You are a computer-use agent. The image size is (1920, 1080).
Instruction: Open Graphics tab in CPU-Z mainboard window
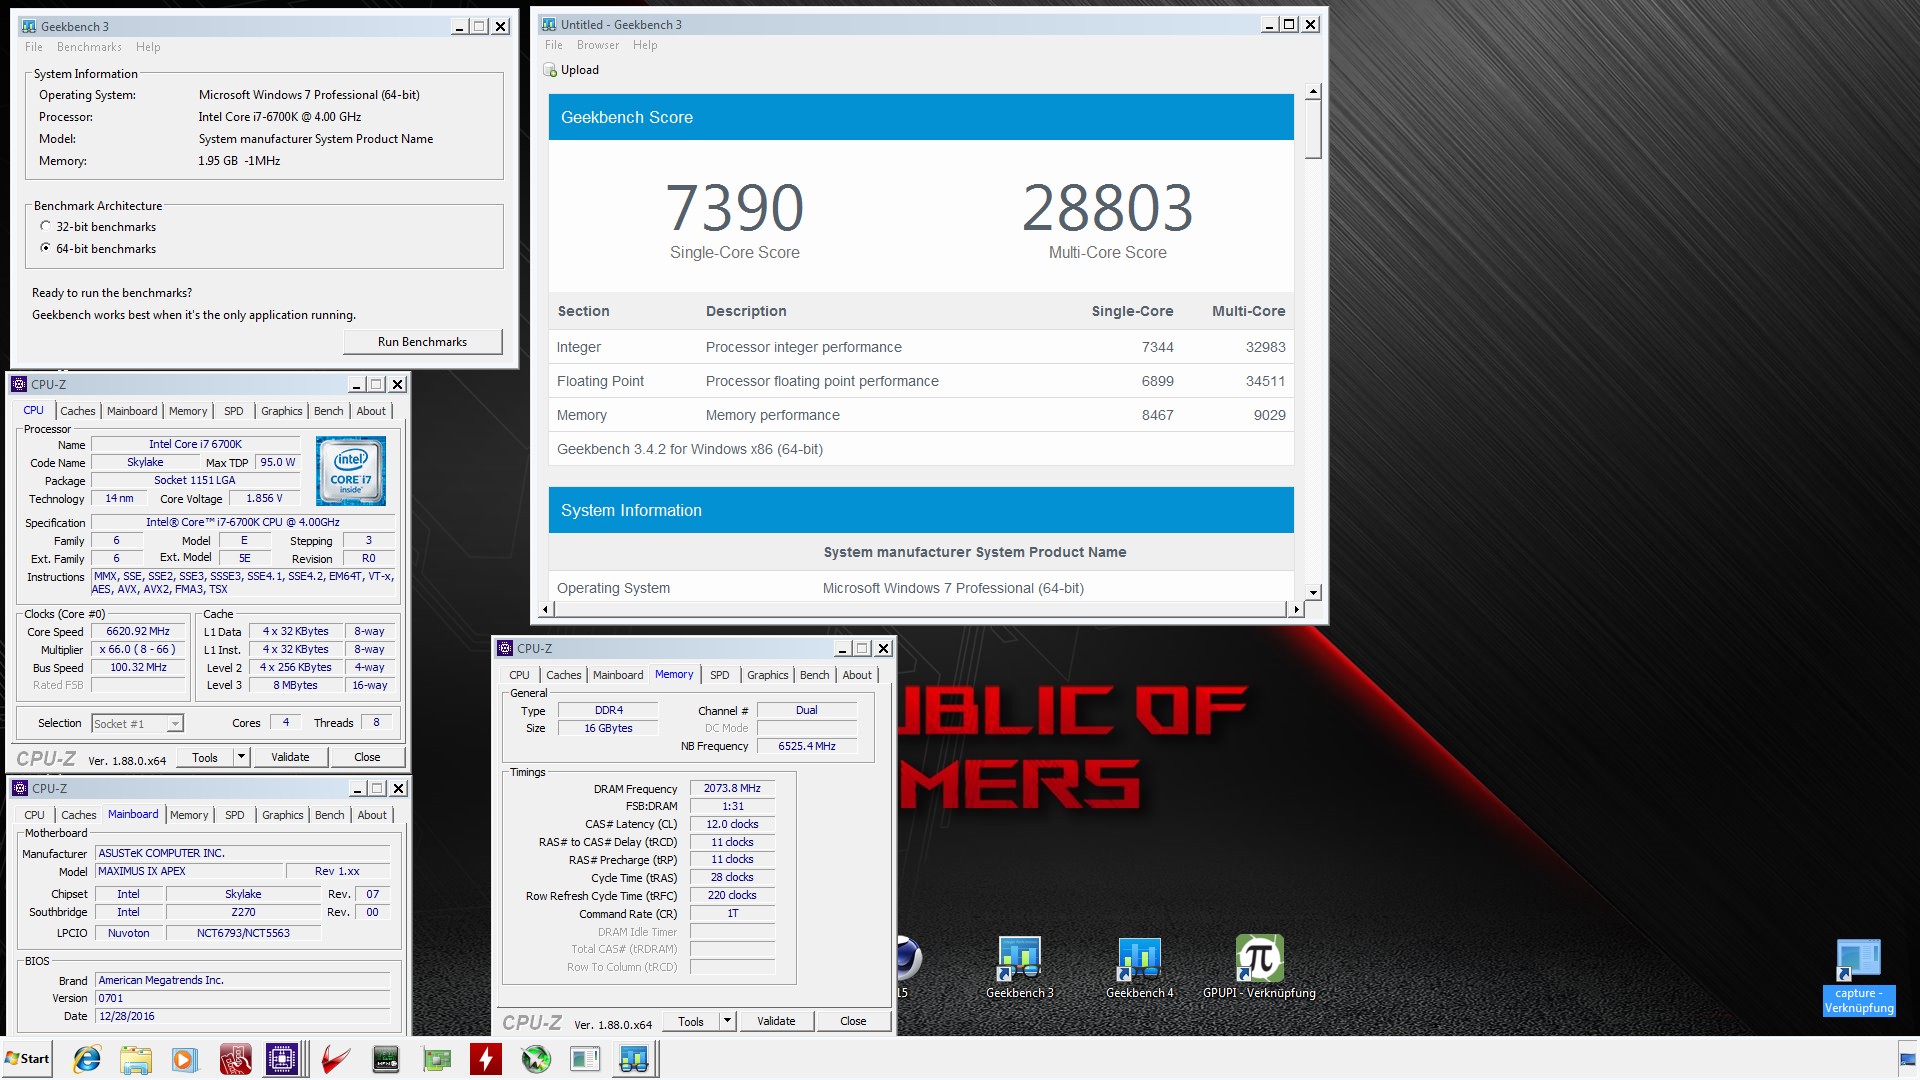(283, 815)
